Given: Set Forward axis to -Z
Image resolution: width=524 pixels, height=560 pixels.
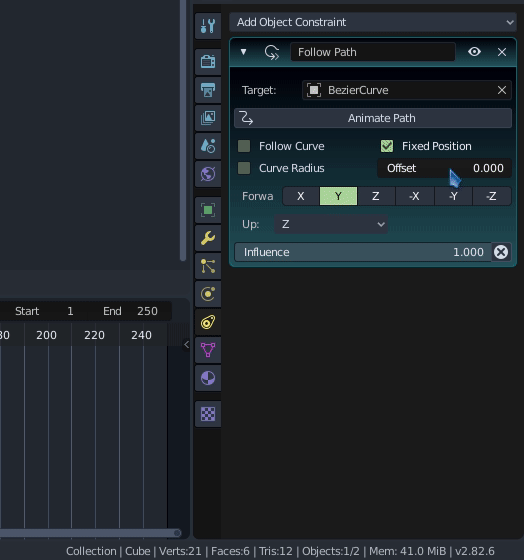Looking at the screenshot, I should click(x=492, y=196).
